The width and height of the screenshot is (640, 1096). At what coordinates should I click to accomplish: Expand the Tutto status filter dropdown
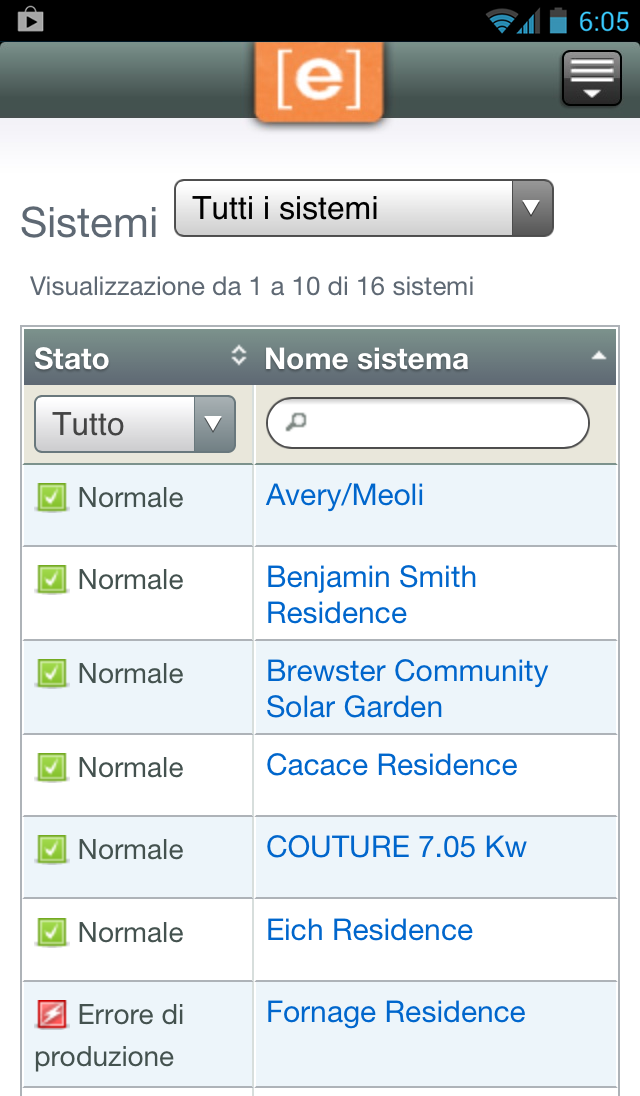135,424
